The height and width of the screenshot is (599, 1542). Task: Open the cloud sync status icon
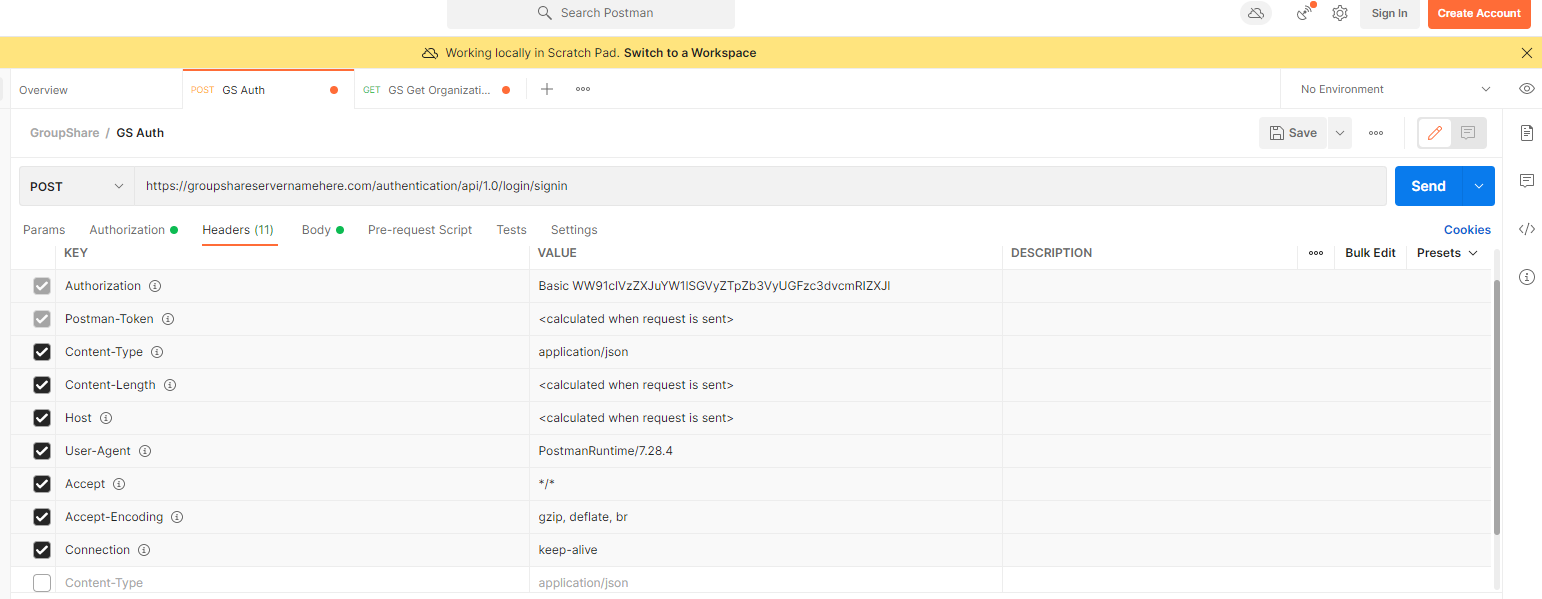pos(1256,13)
